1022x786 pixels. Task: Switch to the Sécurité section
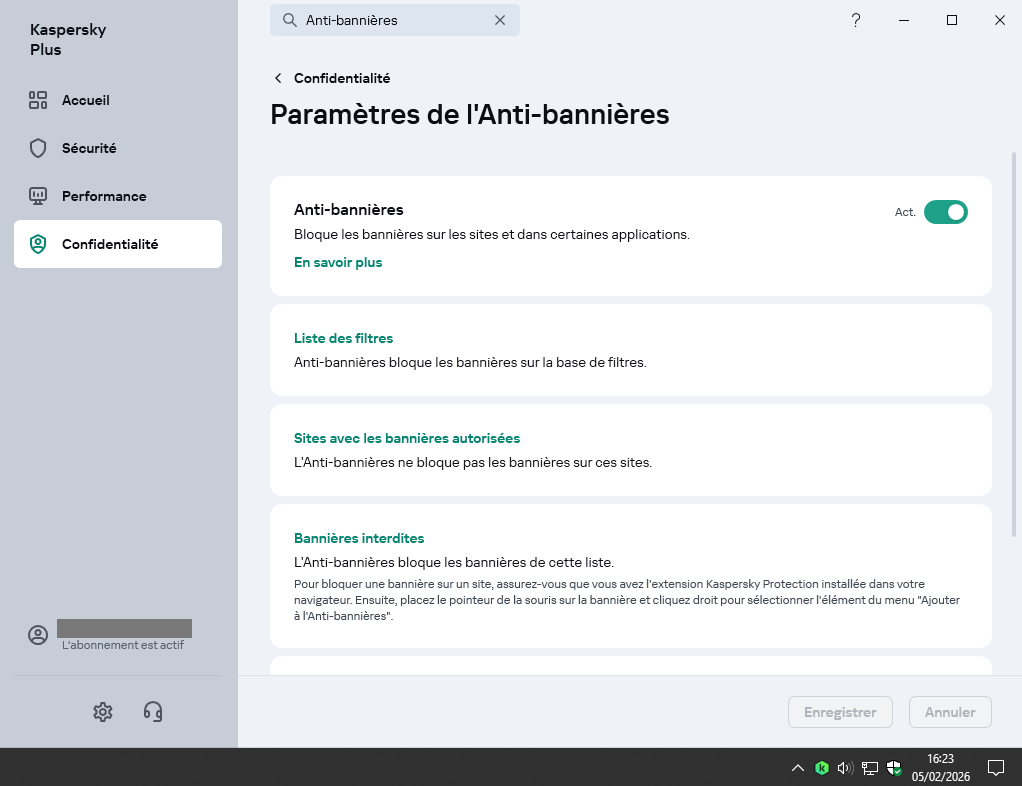click(88, 148)
